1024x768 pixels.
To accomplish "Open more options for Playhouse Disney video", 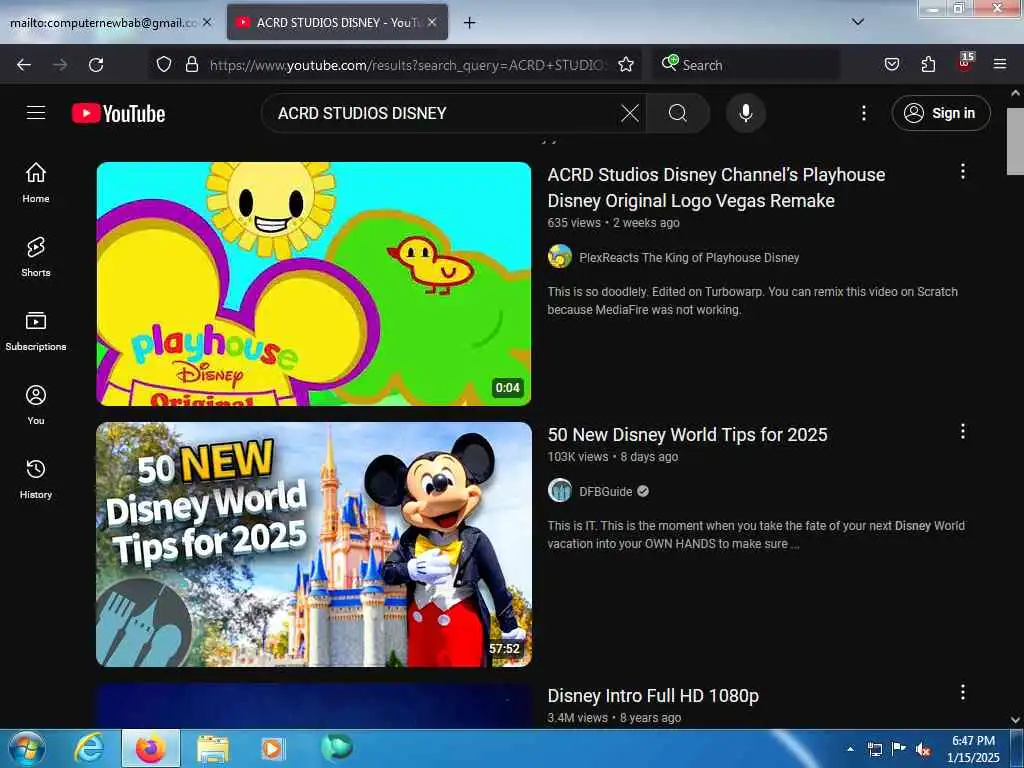I will point(963,171).
